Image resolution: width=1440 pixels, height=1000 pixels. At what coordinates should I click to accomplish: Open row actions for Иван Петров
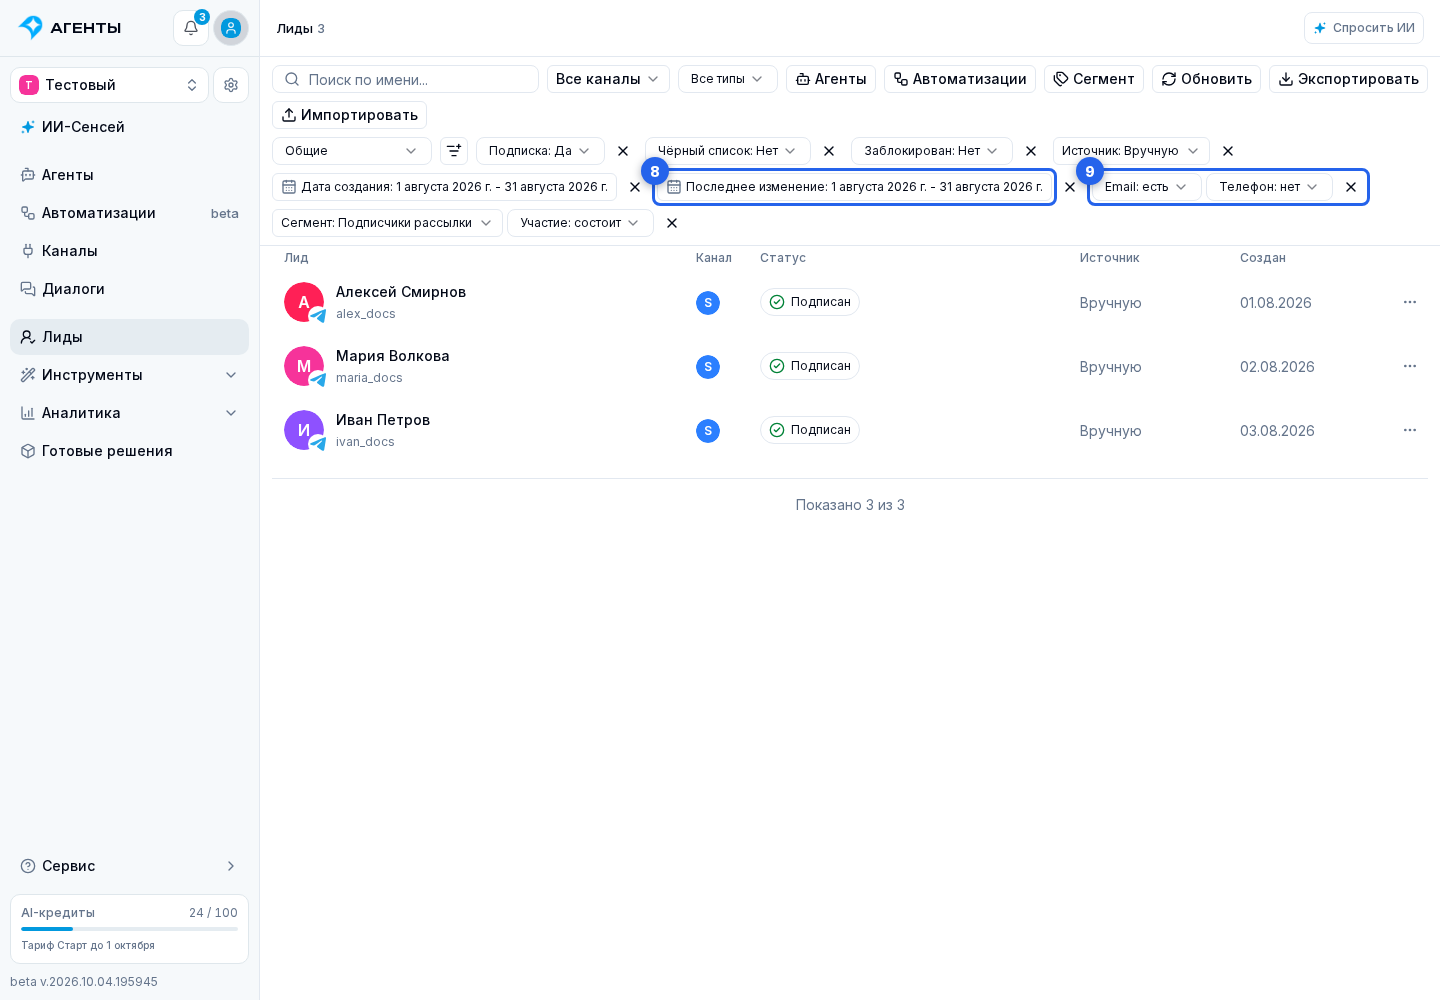[1410, 430]
